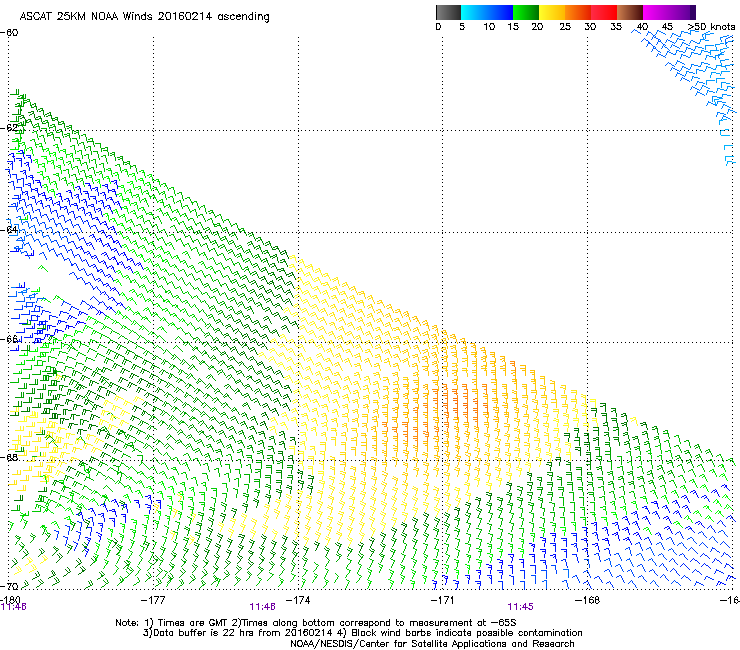Click the latitude label -68

tap(9, 457)
